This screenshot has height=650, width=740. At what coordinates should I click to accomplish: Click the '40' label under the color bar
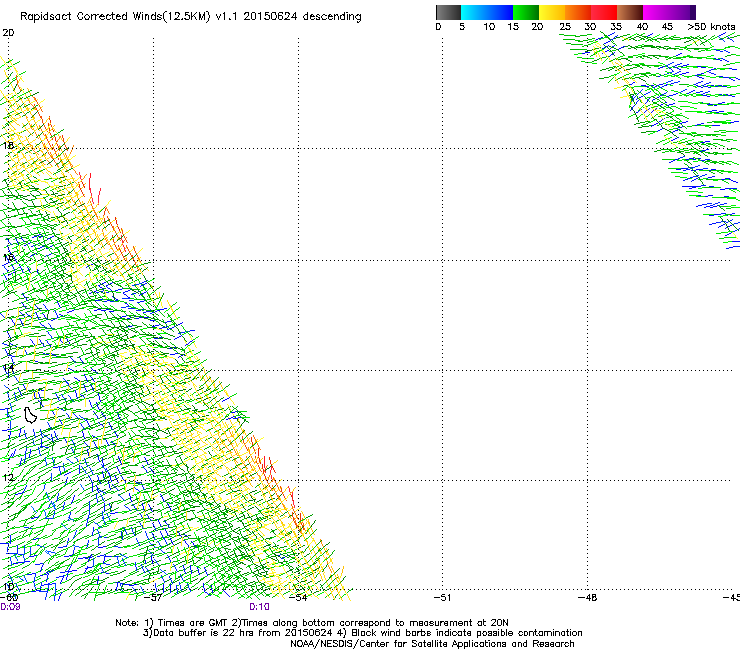(642, 27)
